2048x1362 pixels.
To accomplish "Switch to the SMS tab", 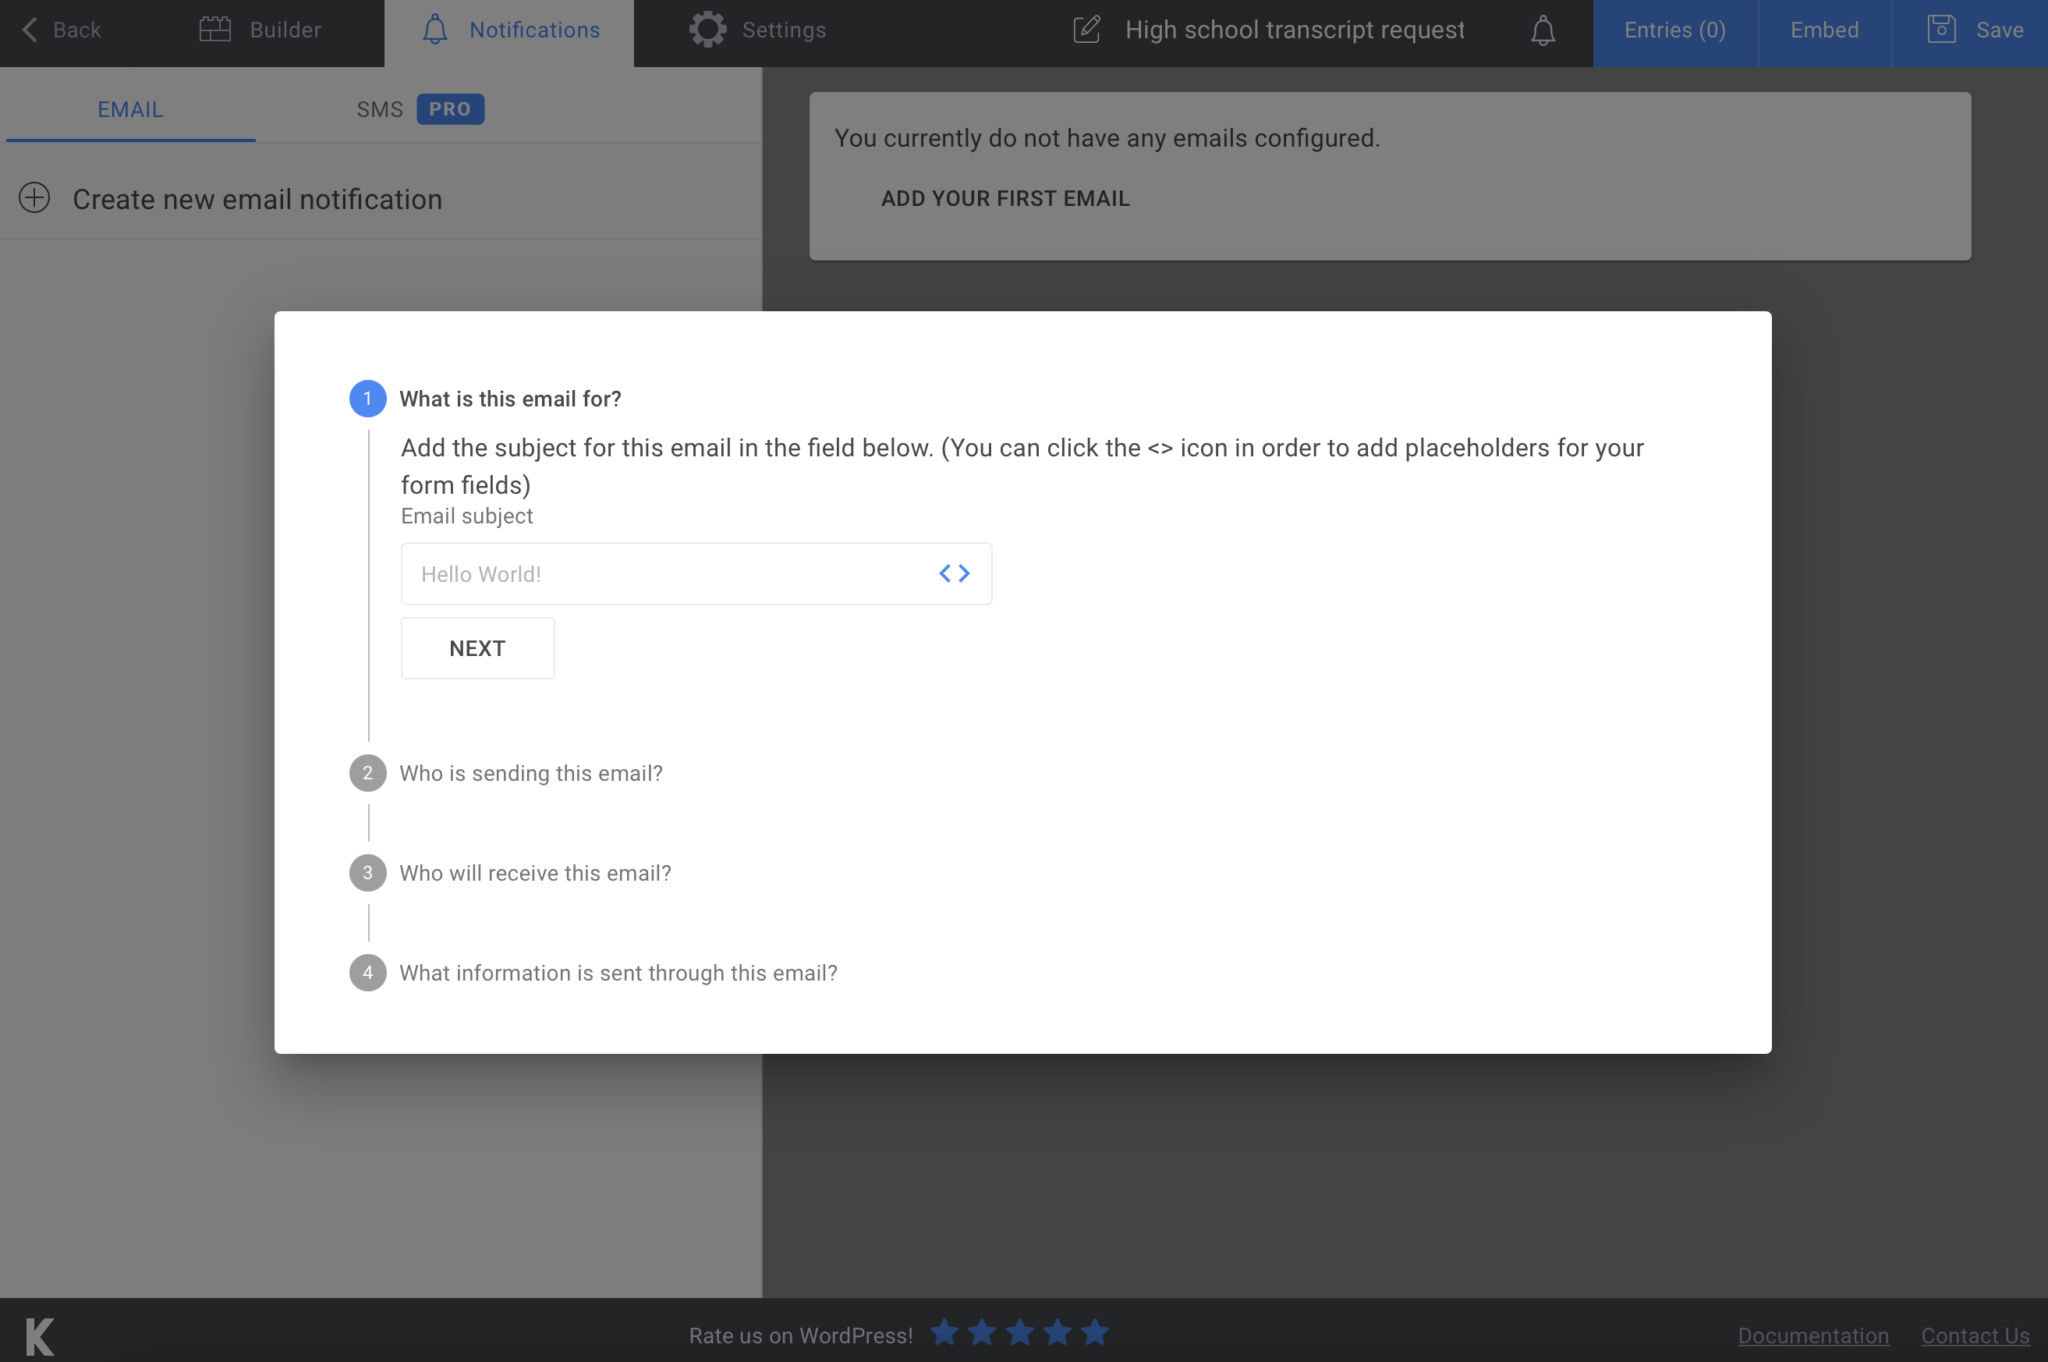I will 380,109.
